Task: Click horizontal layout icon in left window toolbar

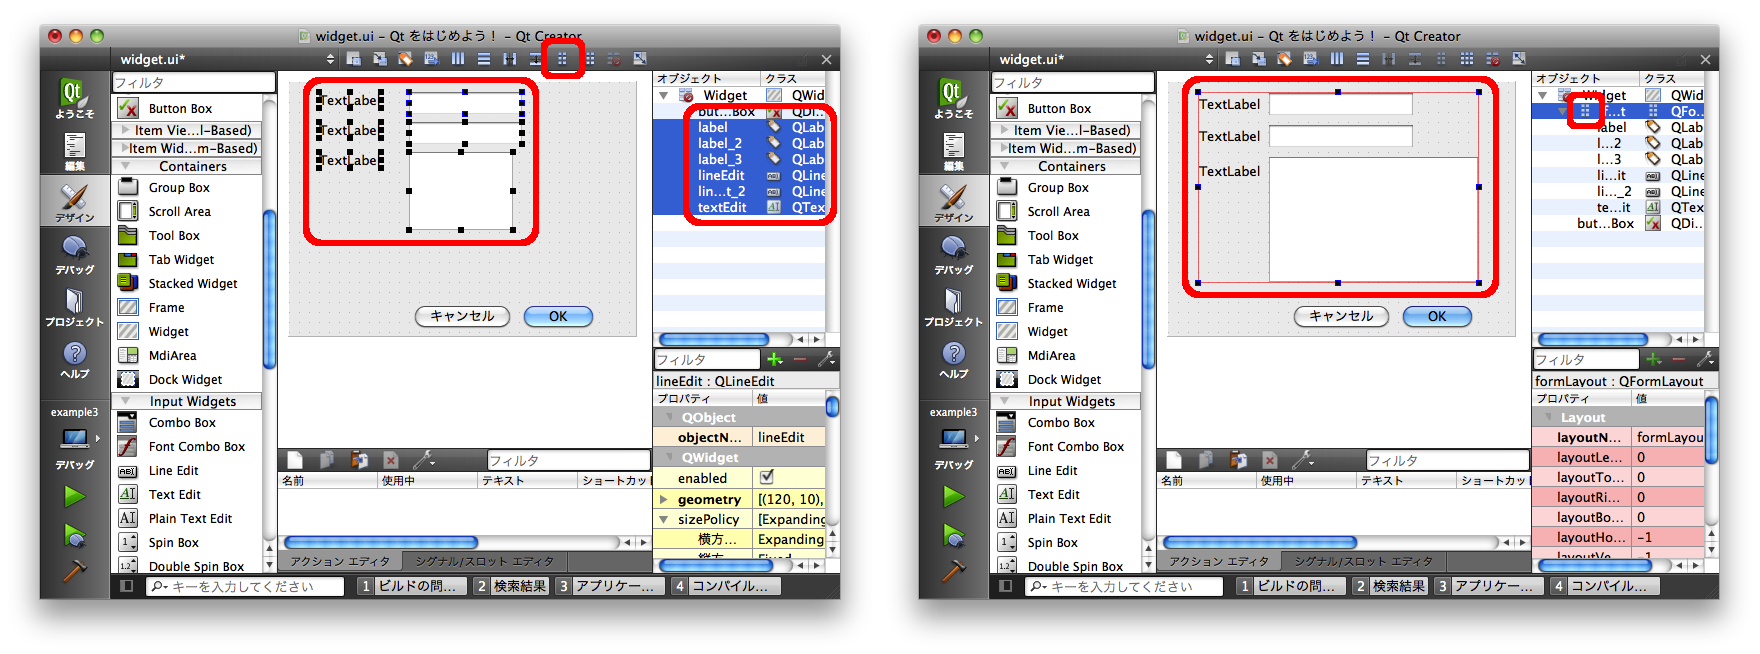Action: point(458,59)
